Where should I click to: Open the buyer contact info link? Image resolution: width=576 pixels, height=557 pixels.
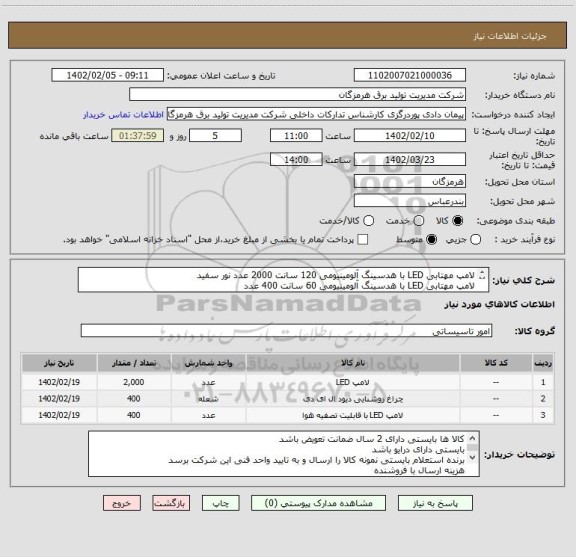(123, 115)
